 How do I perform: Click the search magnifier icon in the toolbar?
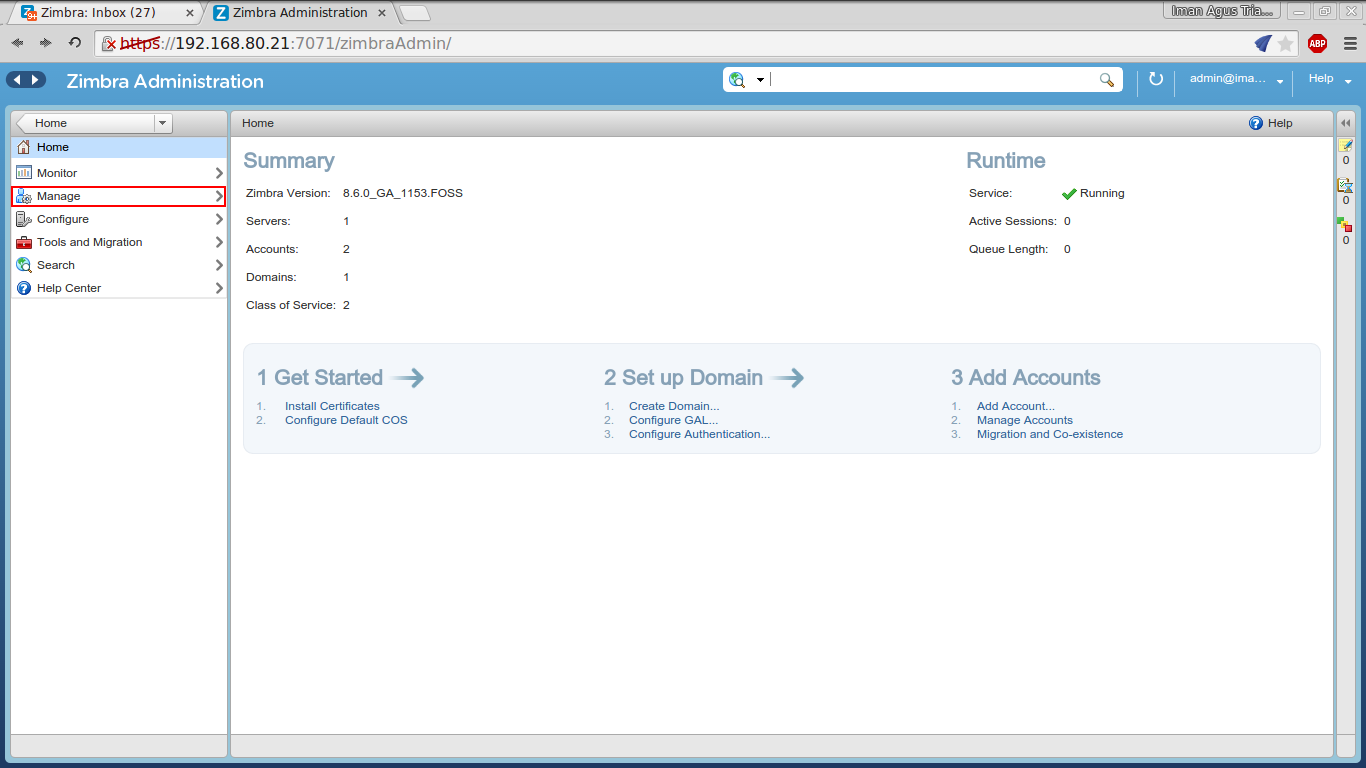pyautogui.click(x=1106, y=79)
